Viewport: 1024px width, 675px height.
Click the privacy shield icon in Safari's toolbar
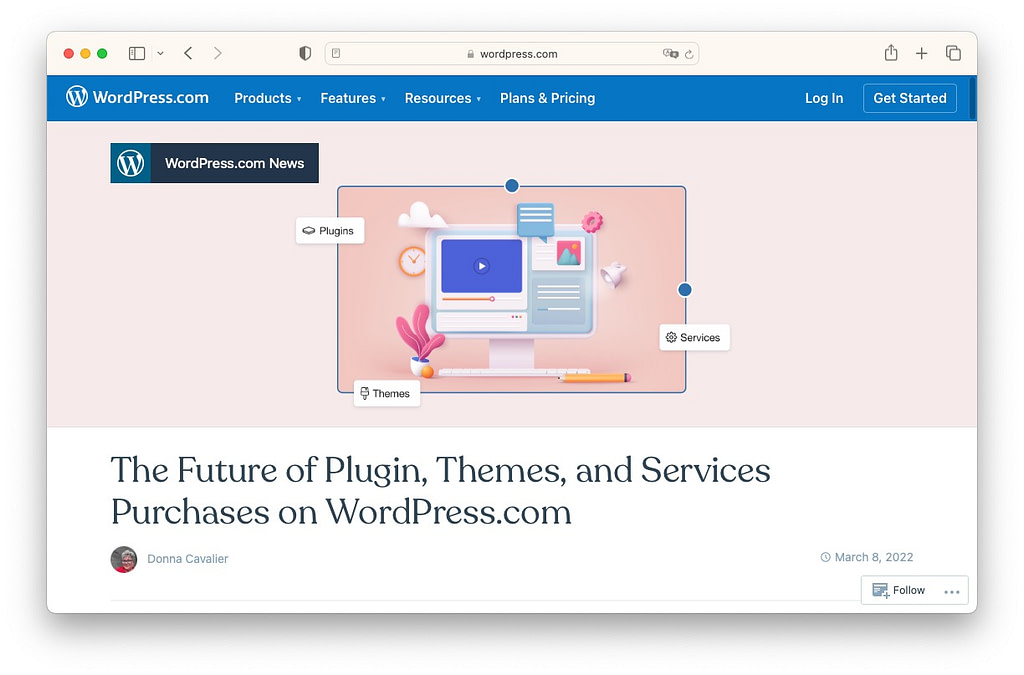click(x=305, y=53)
